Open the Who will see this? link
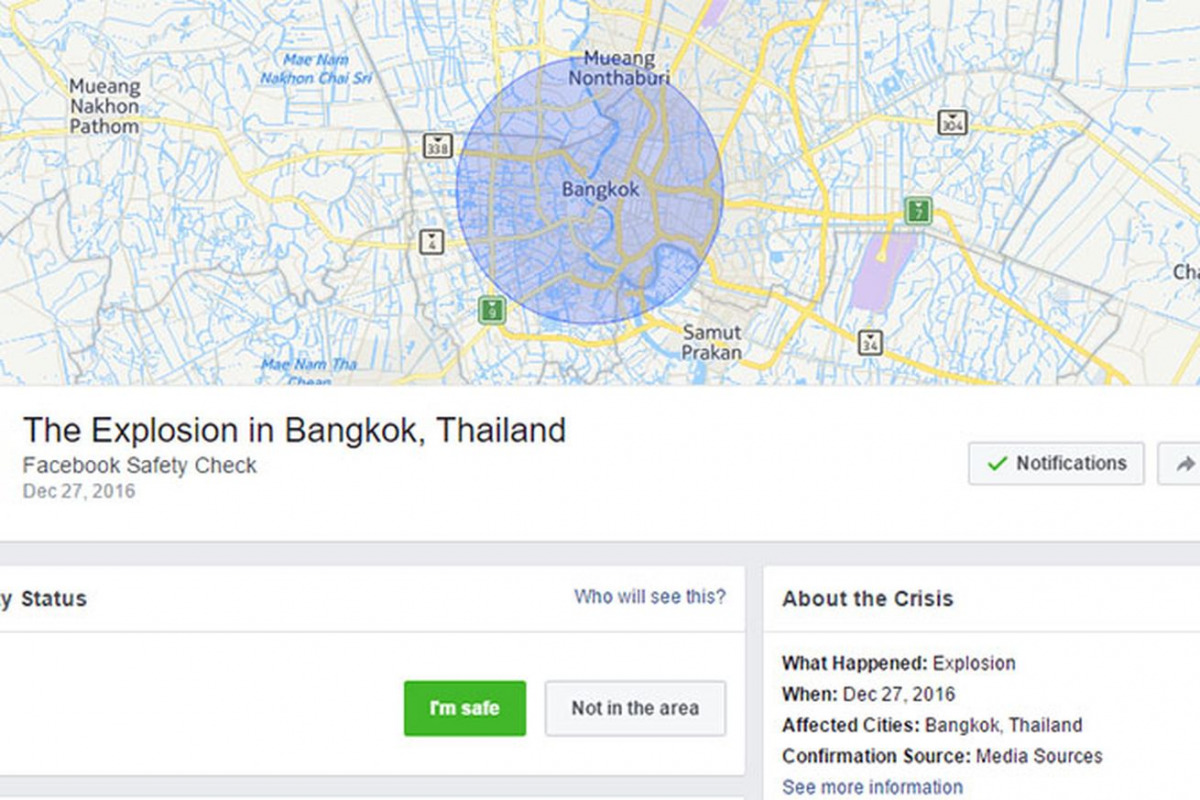1200x800 pixels. click(650, 597)
